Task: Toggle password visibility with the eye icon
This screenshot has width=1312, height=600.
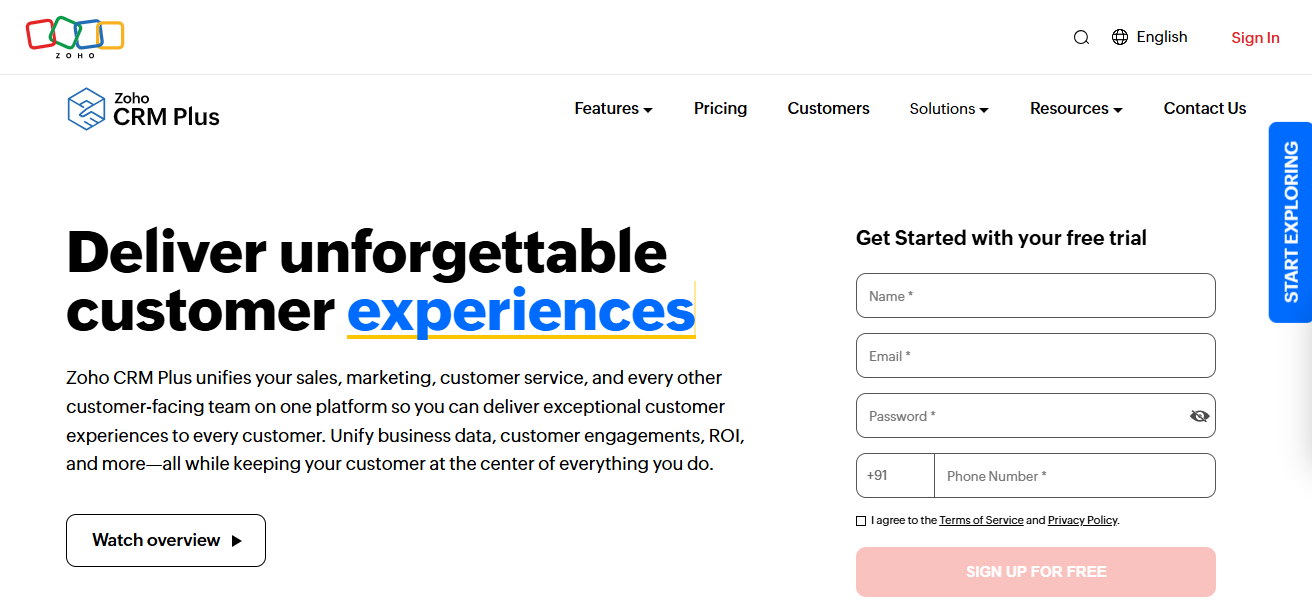Action: click(x=1199, y=415)
